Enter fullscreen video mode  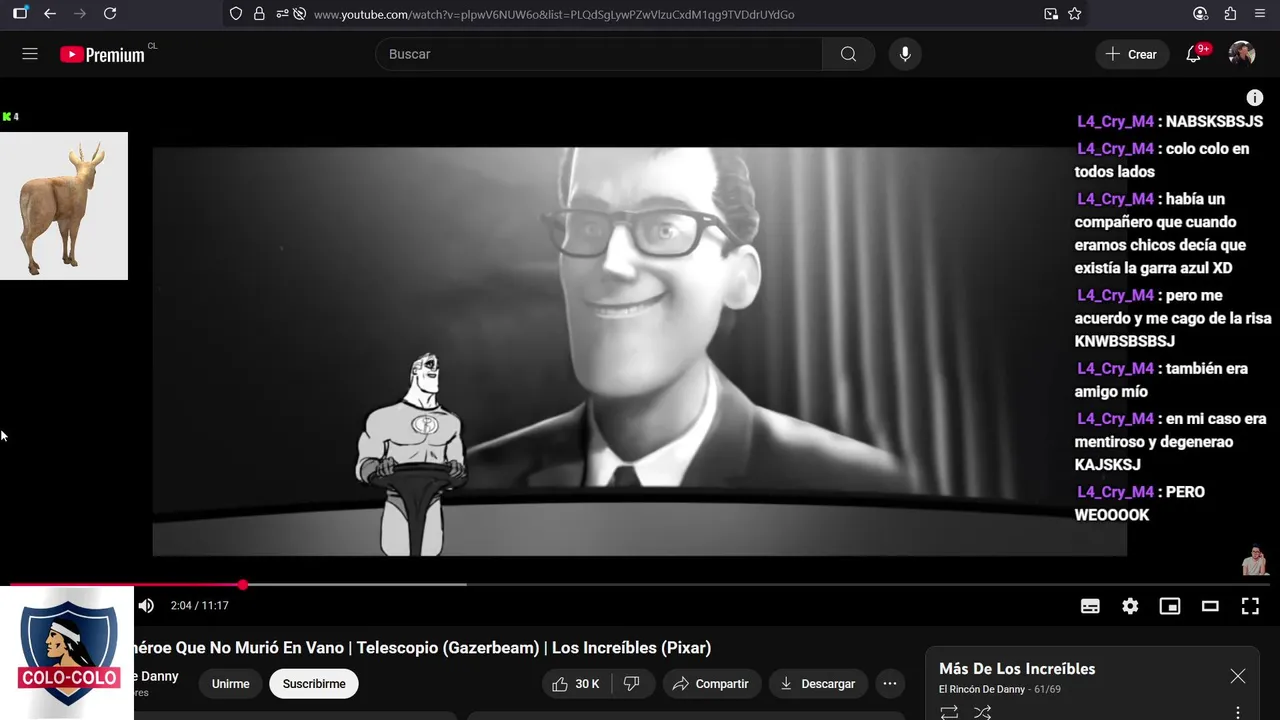coord(1250,606)
